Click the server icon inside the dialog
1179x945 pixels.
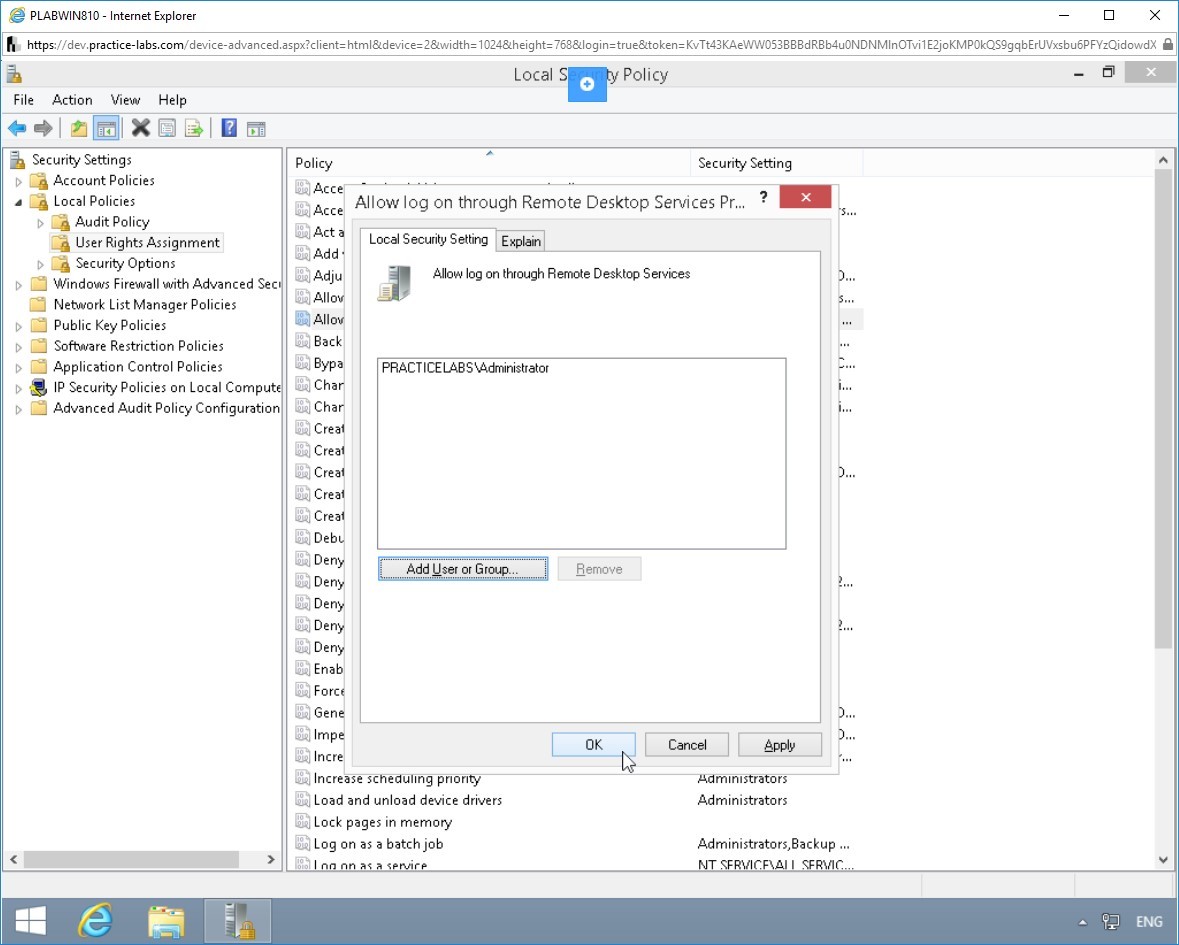[x=394, y=283]
